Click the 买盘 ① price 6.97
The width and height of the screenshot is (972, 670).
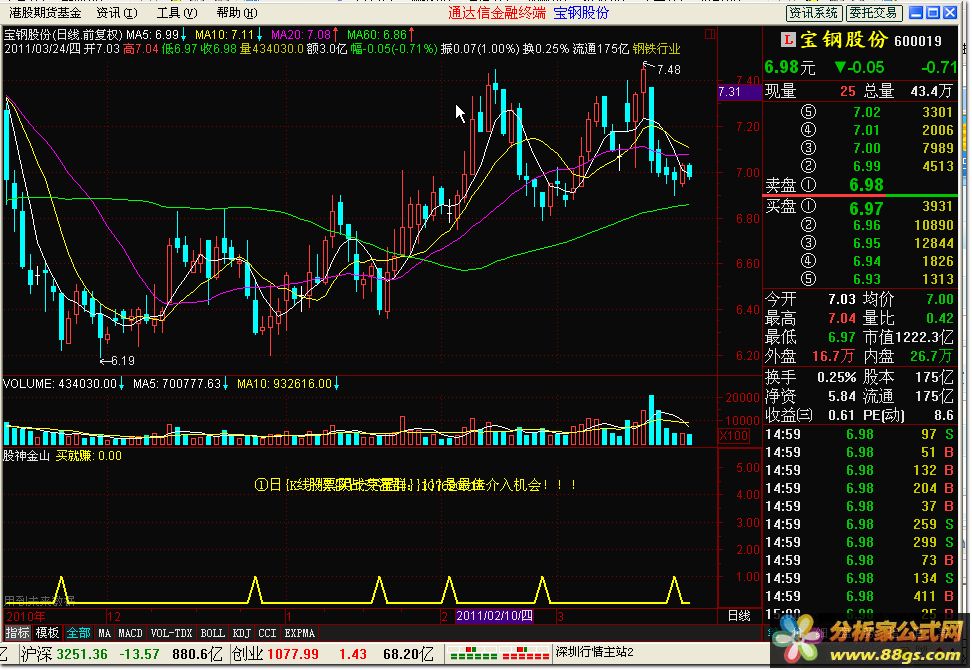(x=866, y=208)
